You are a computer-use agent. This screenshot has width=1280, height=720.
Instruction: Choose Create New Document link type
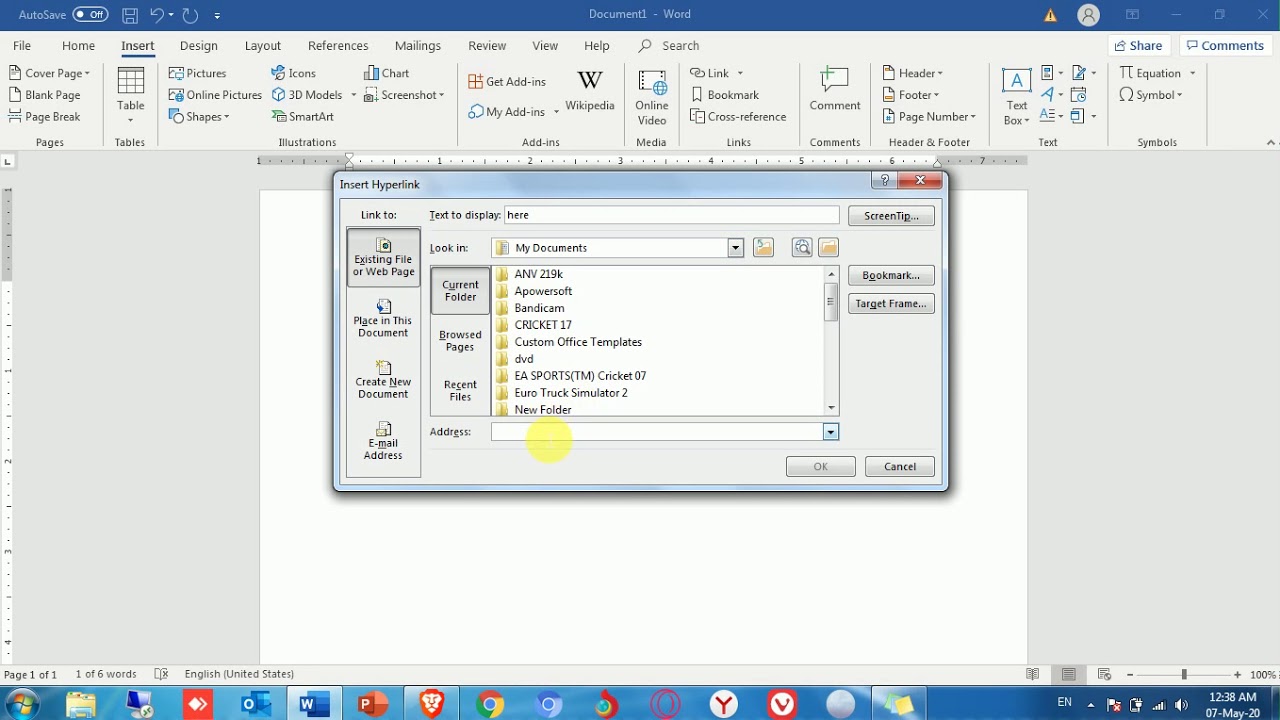383,380
